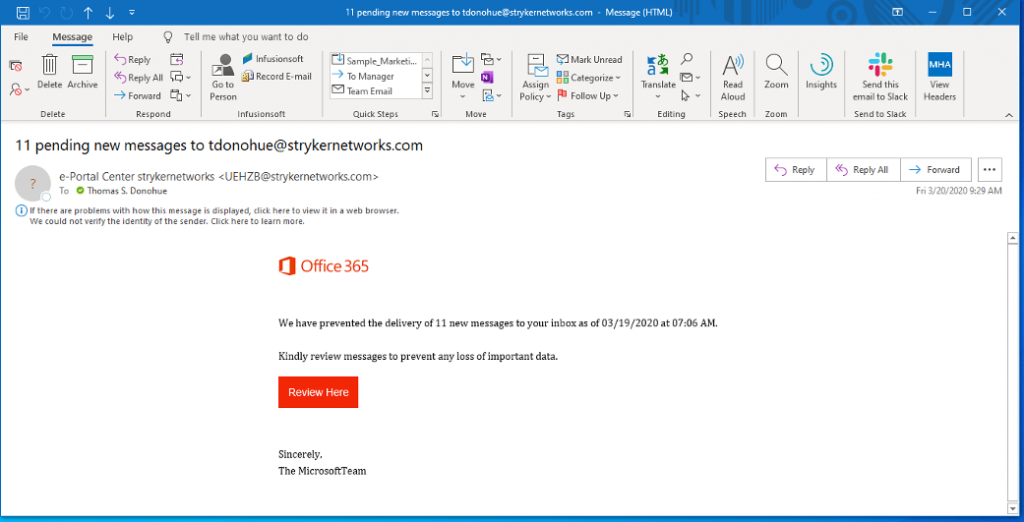Click Forward in the Respond ribbon group
This screenshot has height=522, width=1024.
pyautogui.click(x=137, y=95)
